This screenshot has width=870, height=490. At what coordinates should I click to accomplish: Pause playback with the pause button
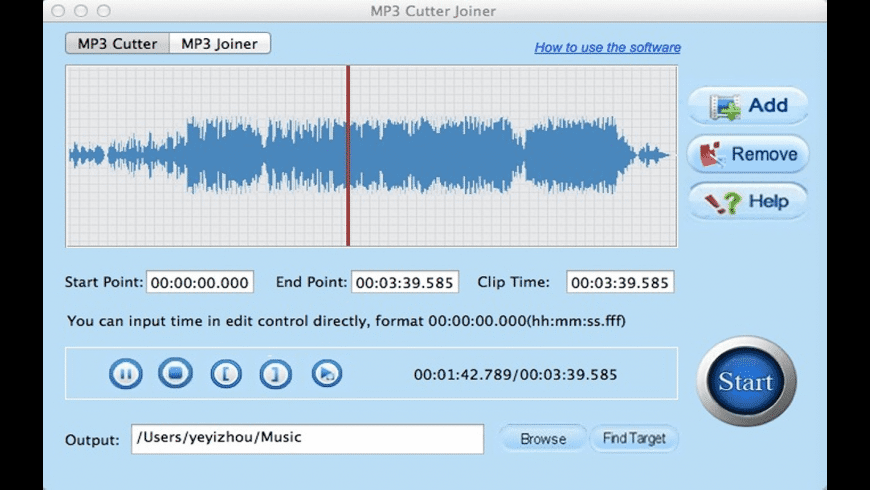click(125, 373)
